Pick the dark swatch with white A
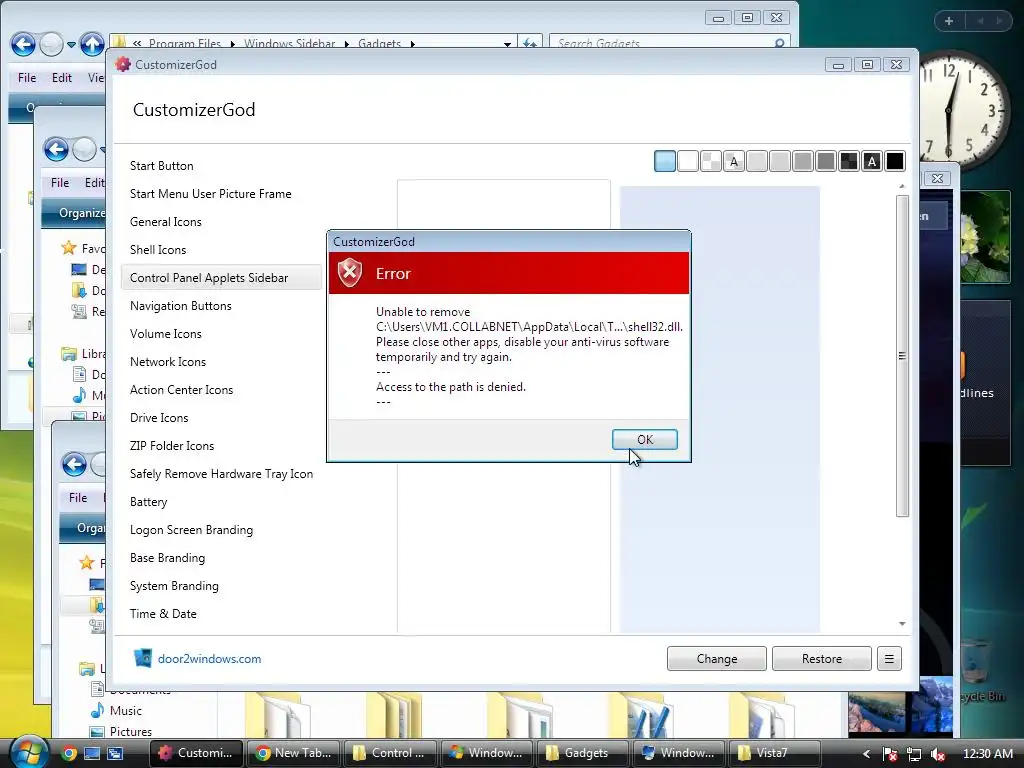The height and width of the screenshot is (768, 1024). point(872,161)
